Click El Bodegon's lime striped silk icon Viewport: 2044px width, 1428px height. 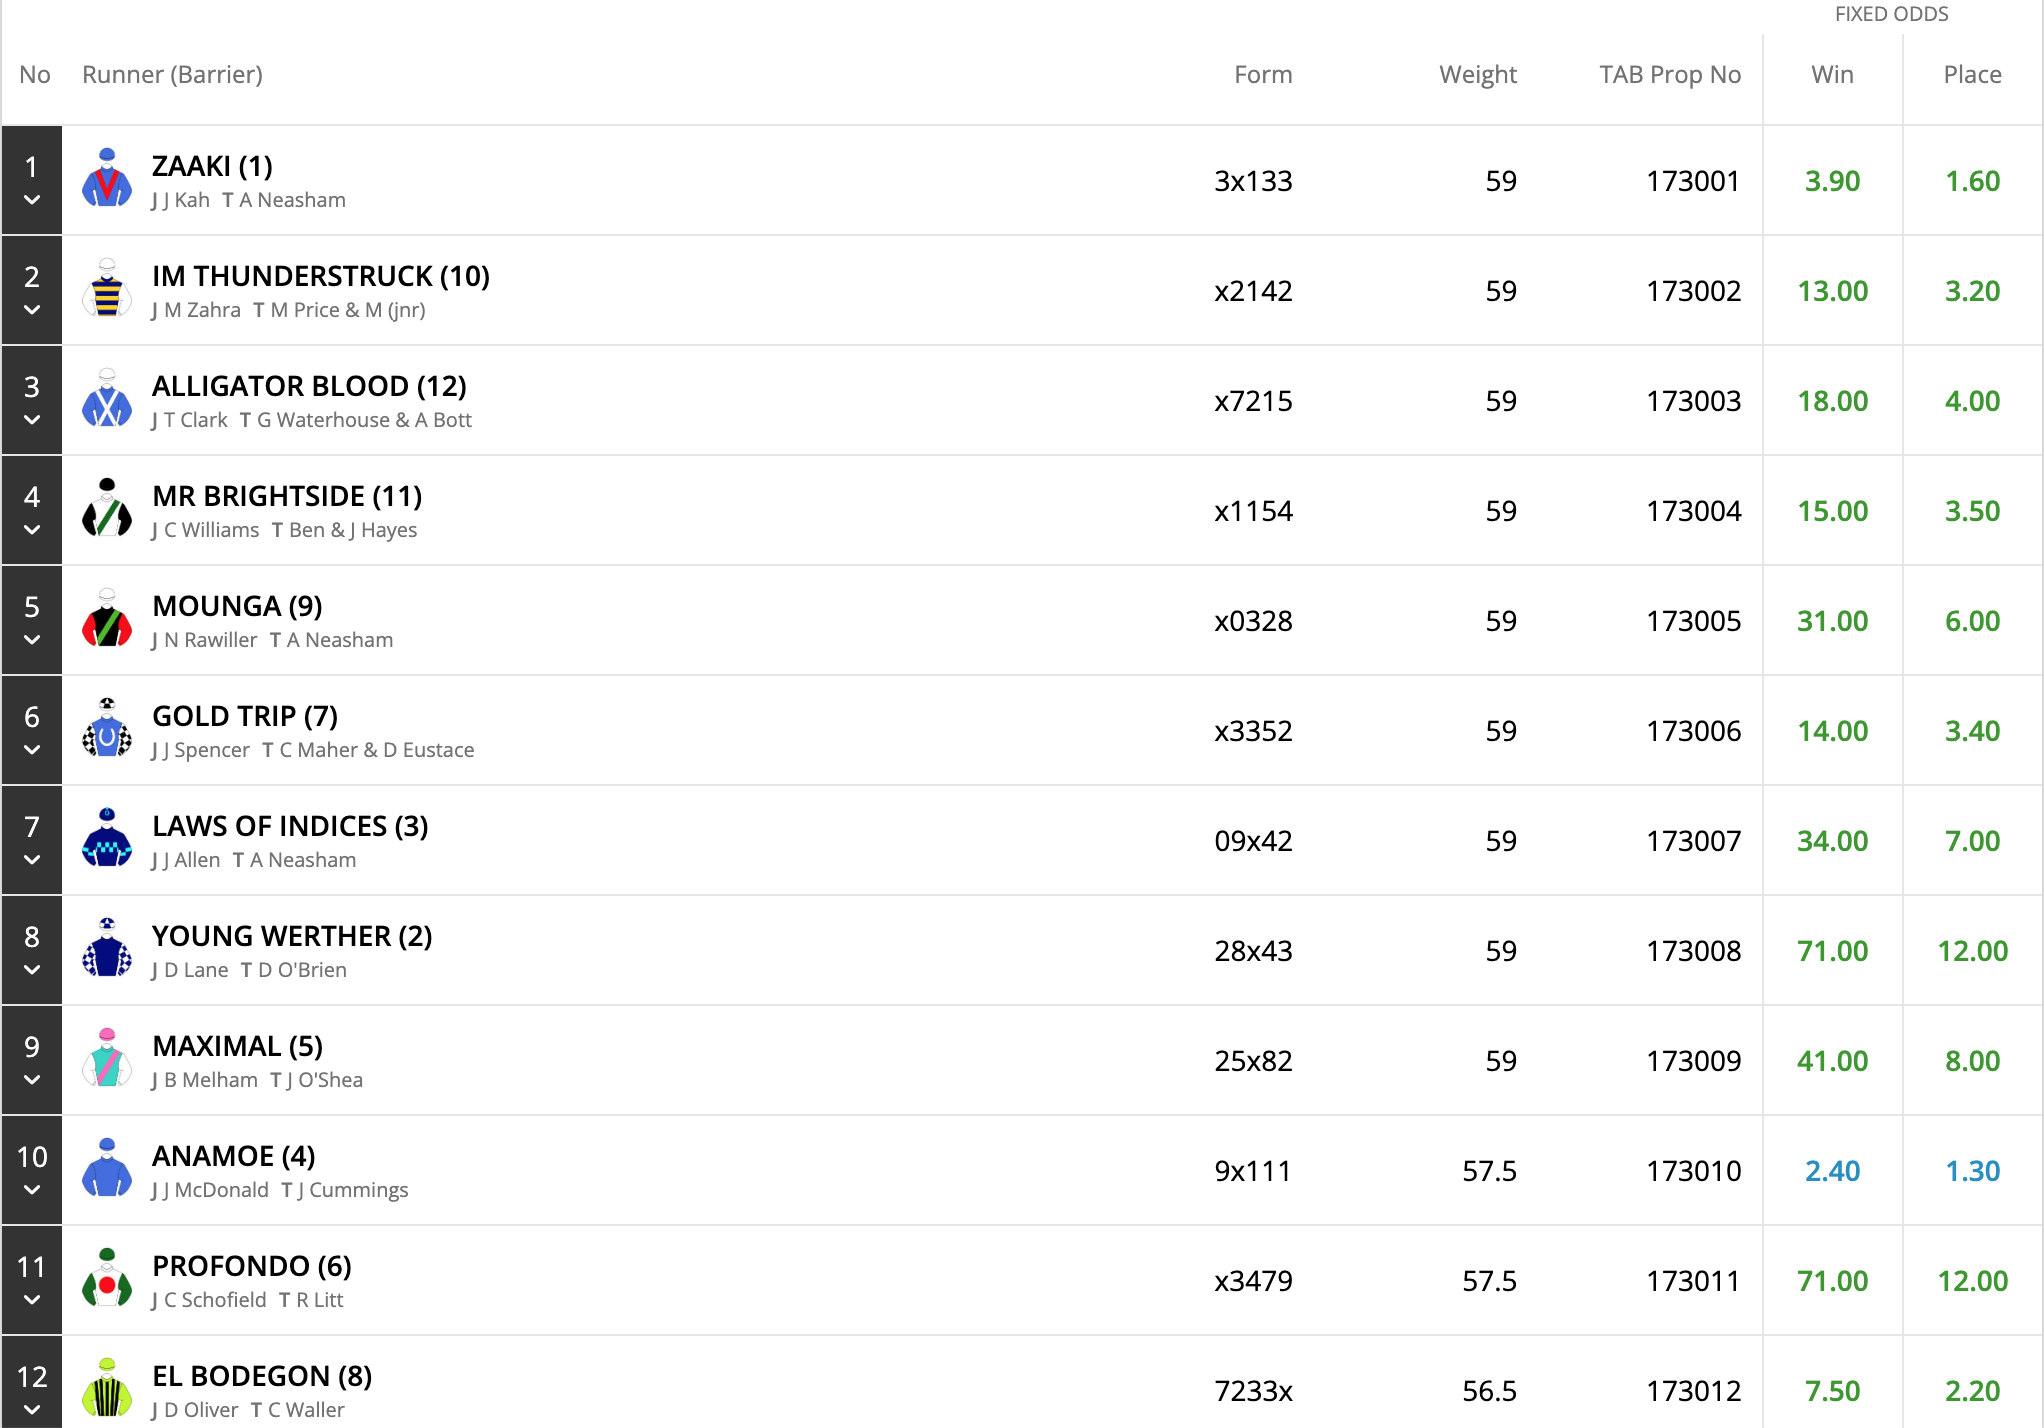pyautogui.click(x=107, y=1389)
